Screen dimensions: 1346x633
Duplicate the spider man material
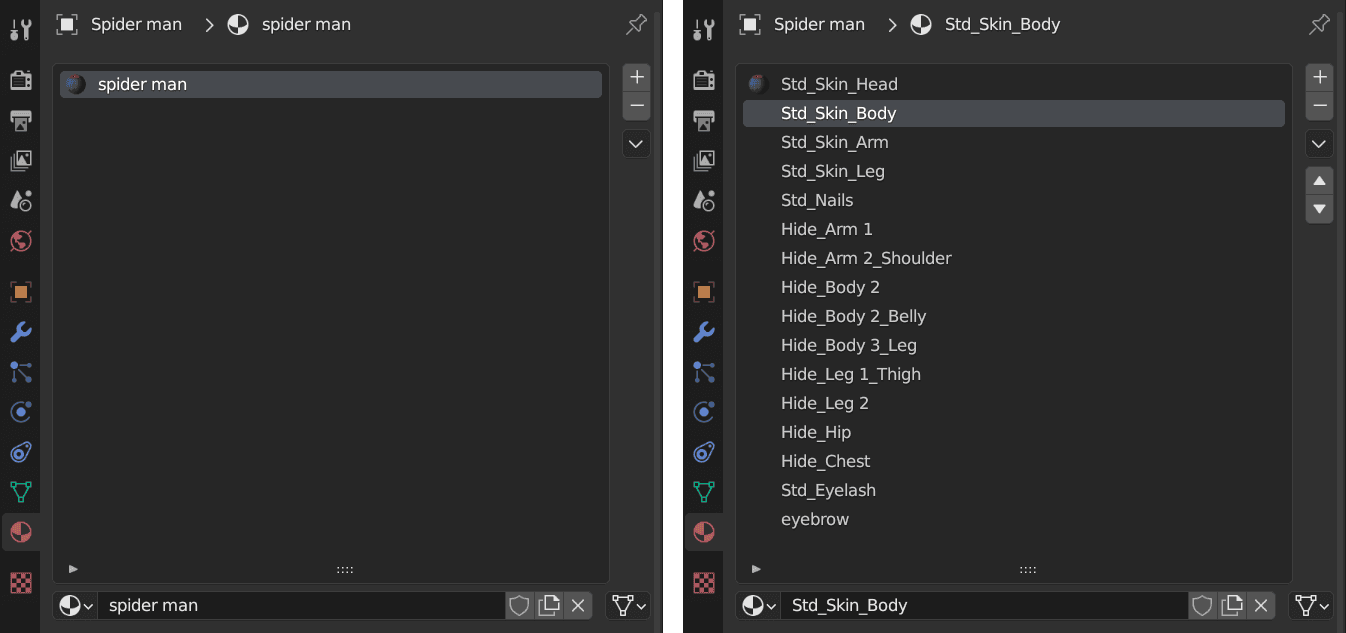click(x=548, y=605)
